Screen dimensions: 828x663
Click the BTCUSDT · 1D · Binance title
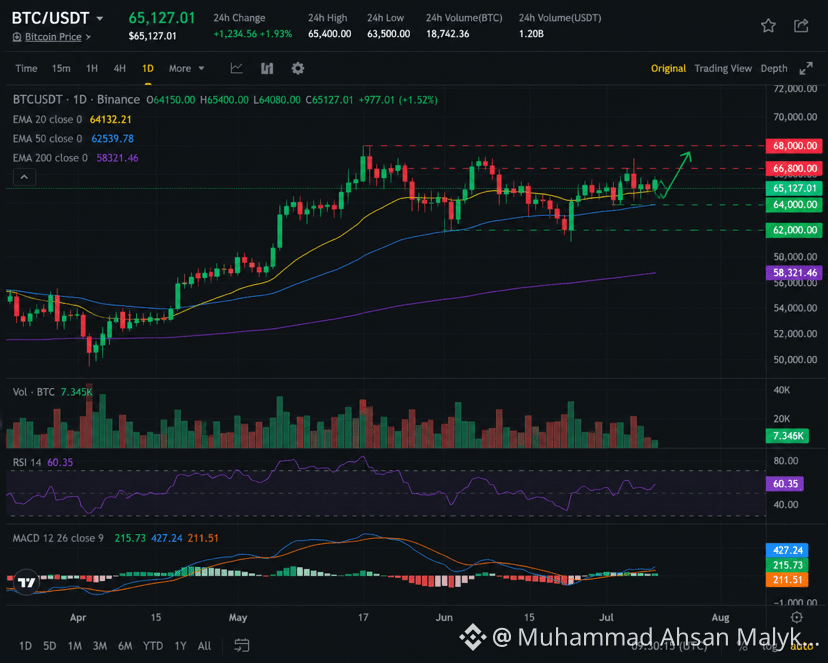click(x=76, y=99)
